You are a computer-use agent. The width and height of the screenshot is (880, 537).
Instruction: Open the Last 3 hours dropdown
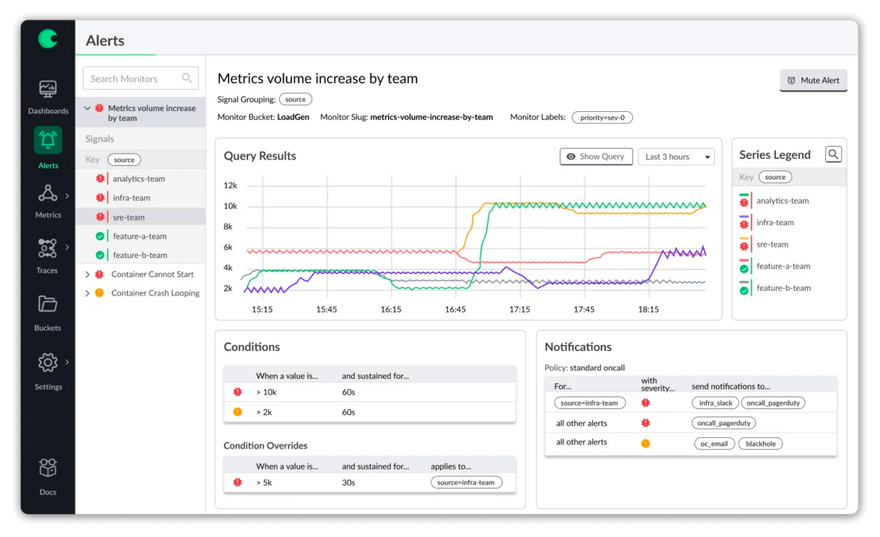point(677,157)
